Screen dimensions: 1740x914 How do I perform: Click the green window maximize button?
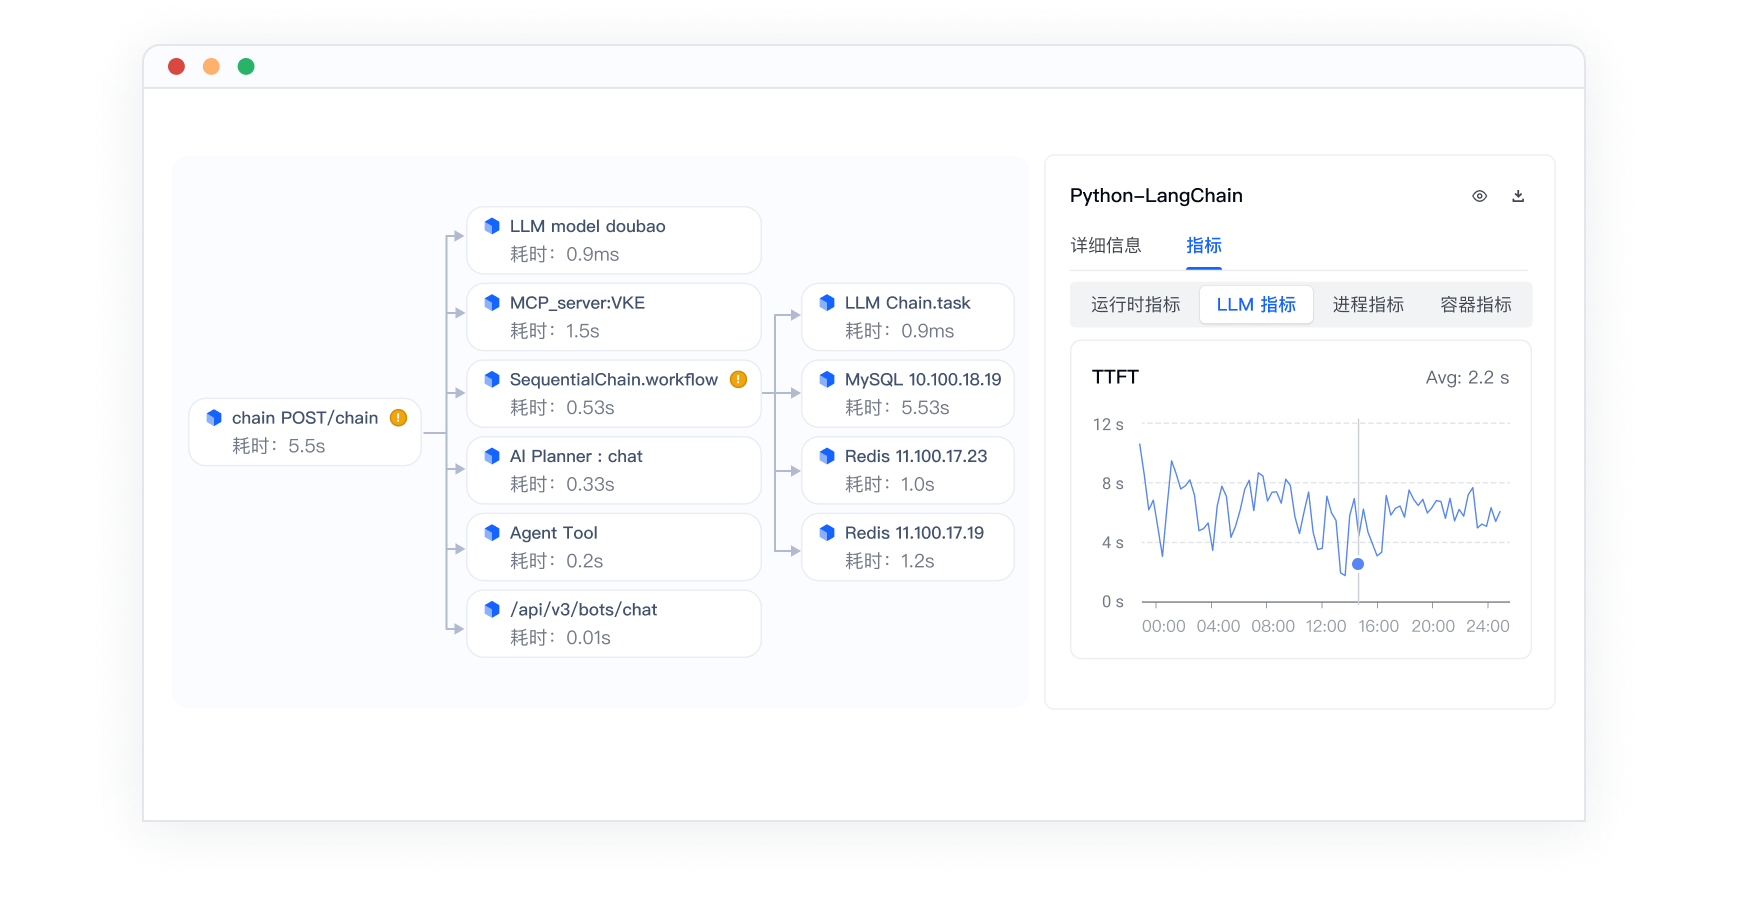[x=246, y=67]
